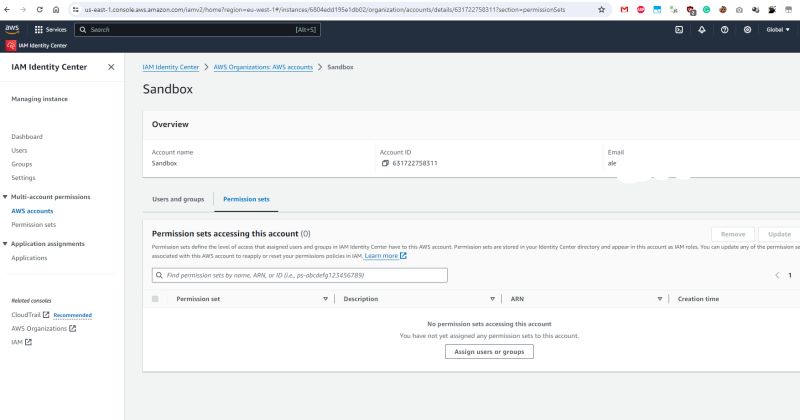800x420 pixels.
Task: Open the IAM related console link
Action: (x=21, y=342)
